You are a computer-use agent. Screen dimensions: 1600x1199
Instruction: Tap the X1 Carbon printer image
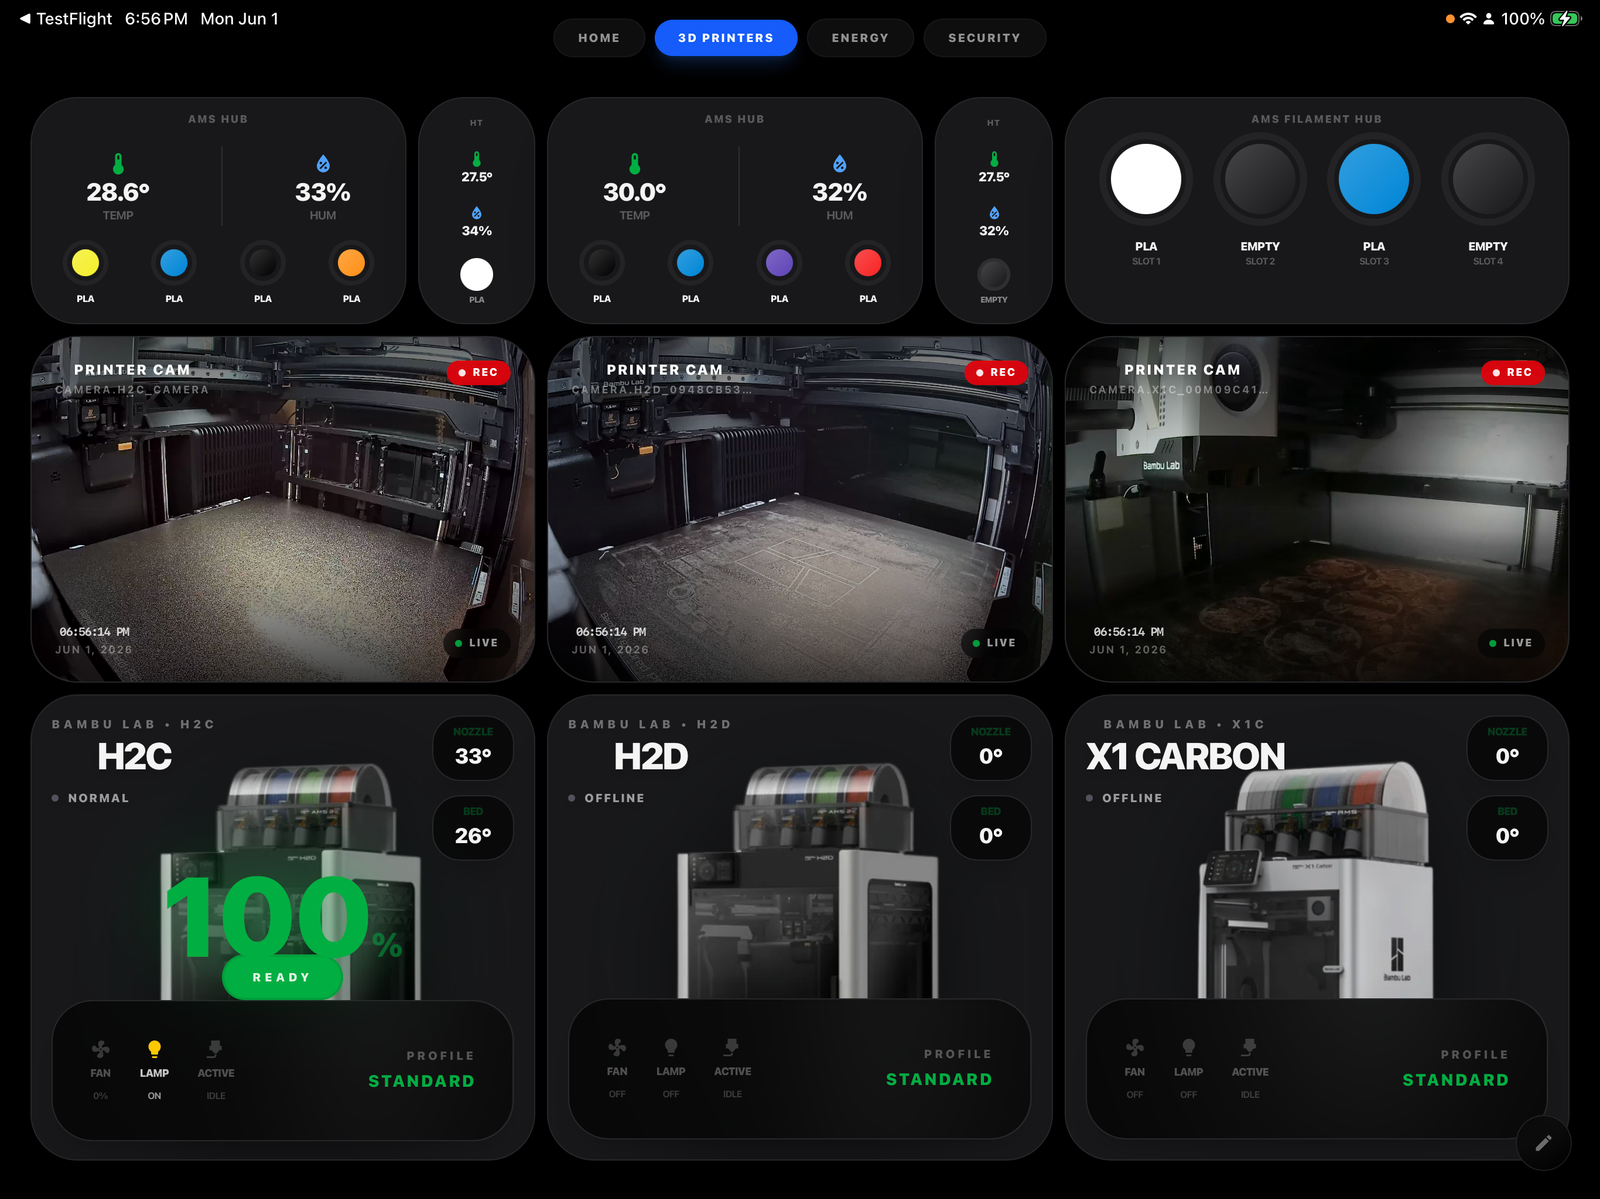point(1316,880)
